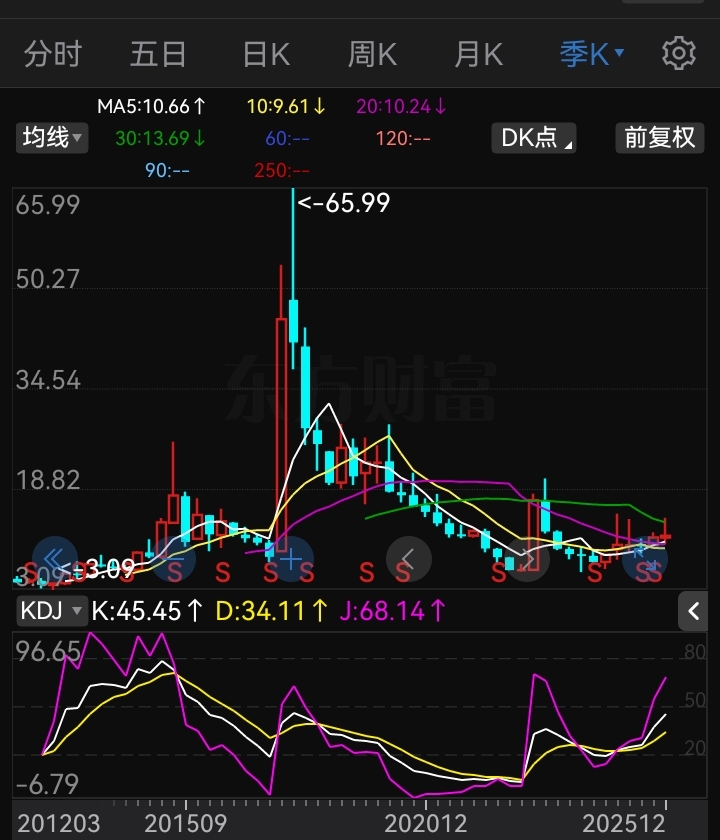Click the 34.54 price axis label
The width and height of the screenshot is (720, 840).
(48, 380)
